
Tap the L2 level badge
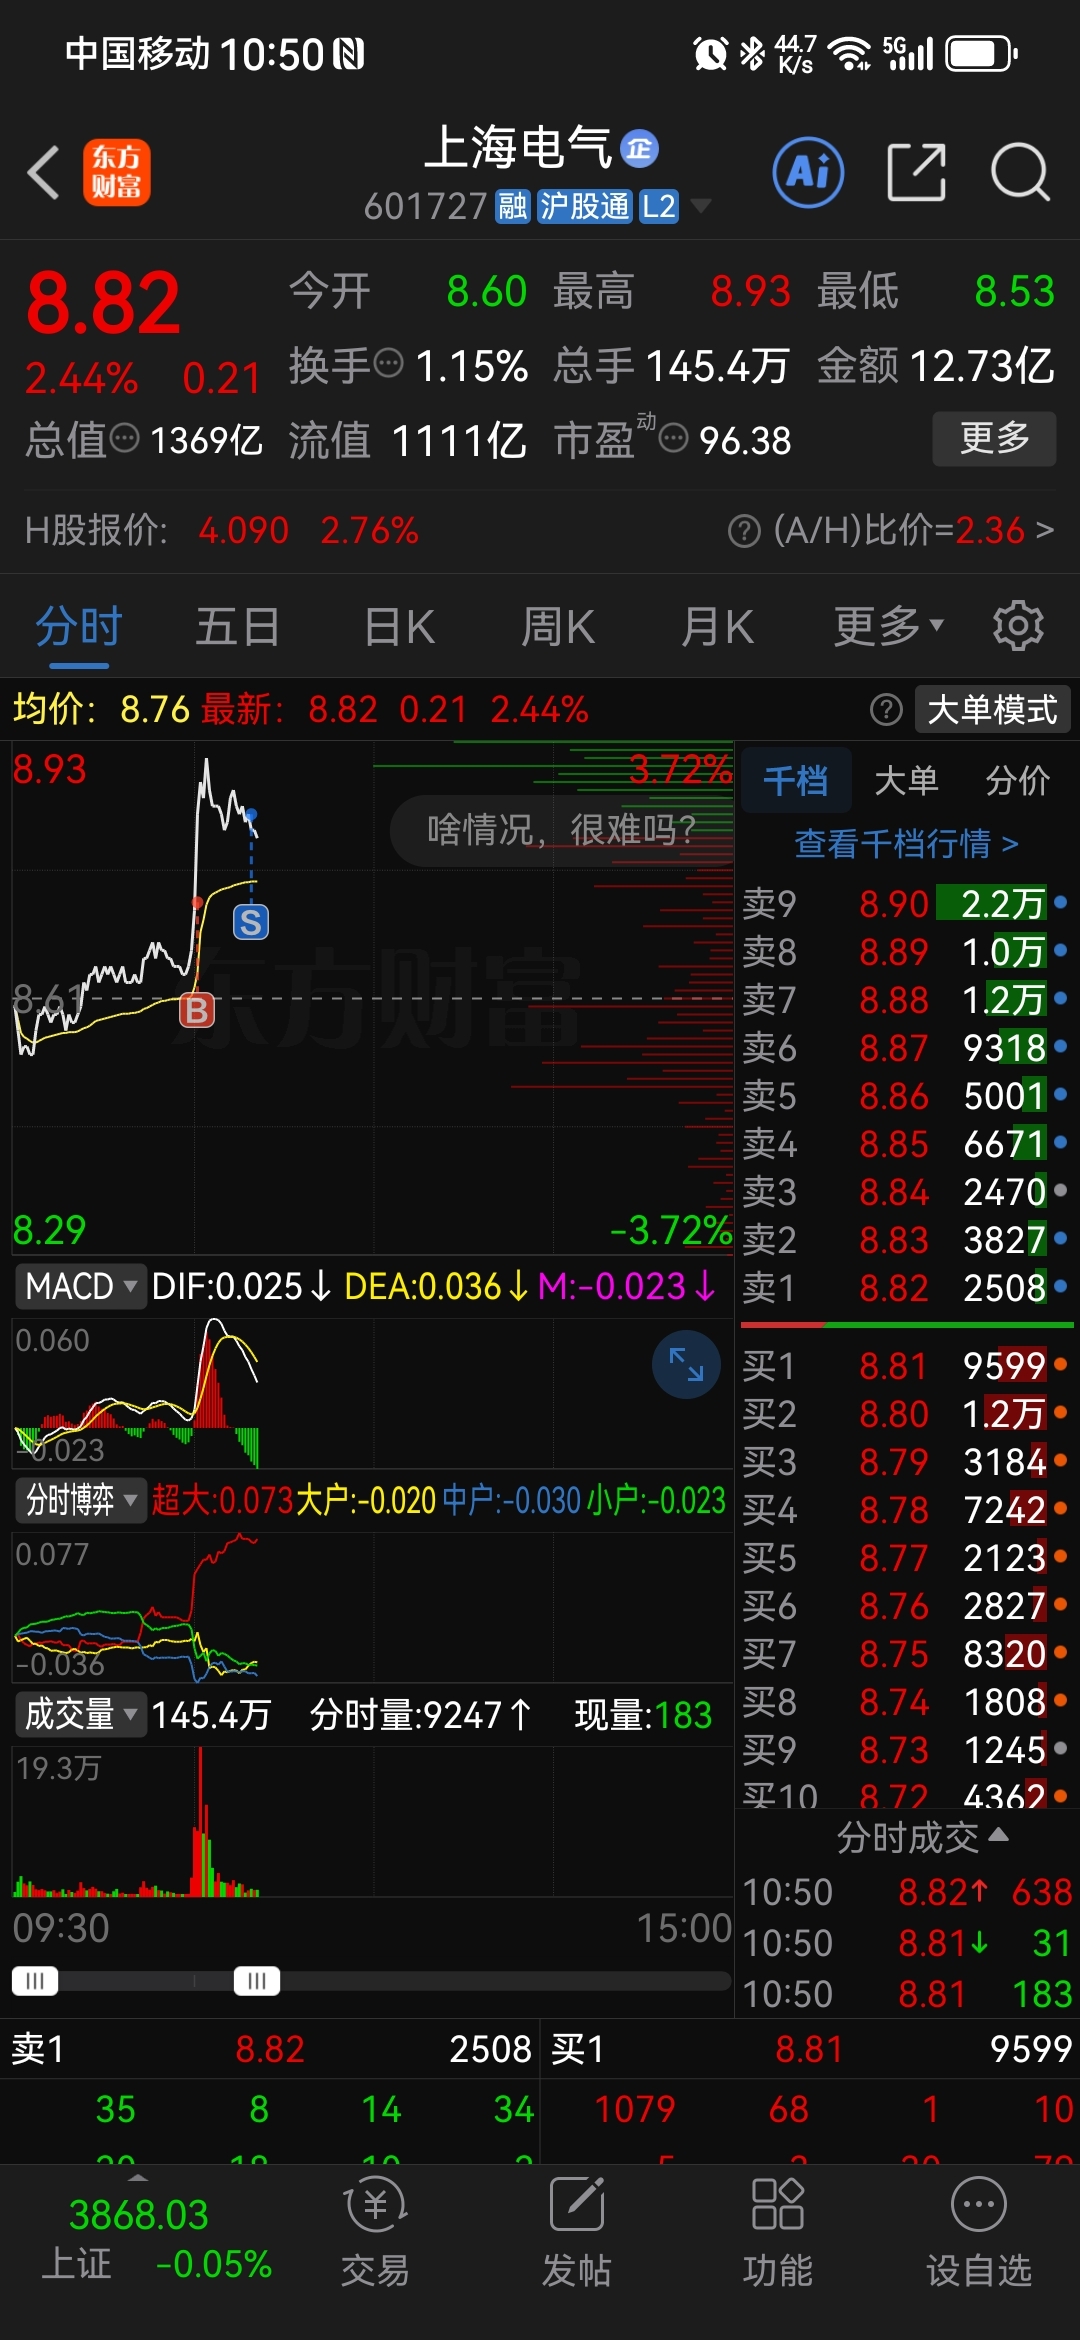pyautogui.click(x=658, y=206)
